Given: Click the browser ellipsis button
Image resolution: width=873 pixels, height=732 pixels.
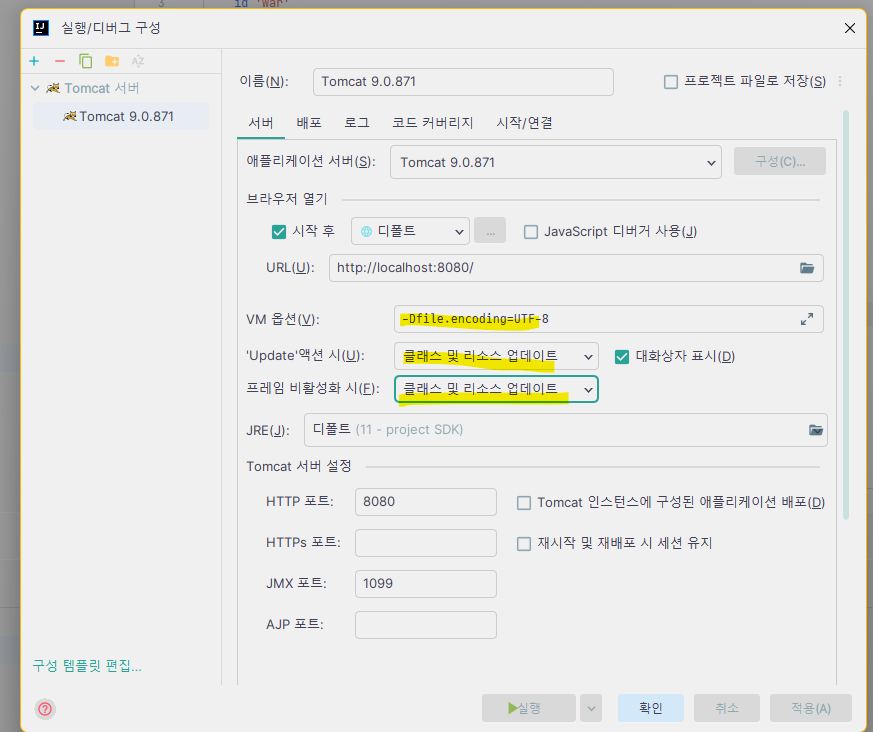Looking at the screenshot, I should point(490,231).
